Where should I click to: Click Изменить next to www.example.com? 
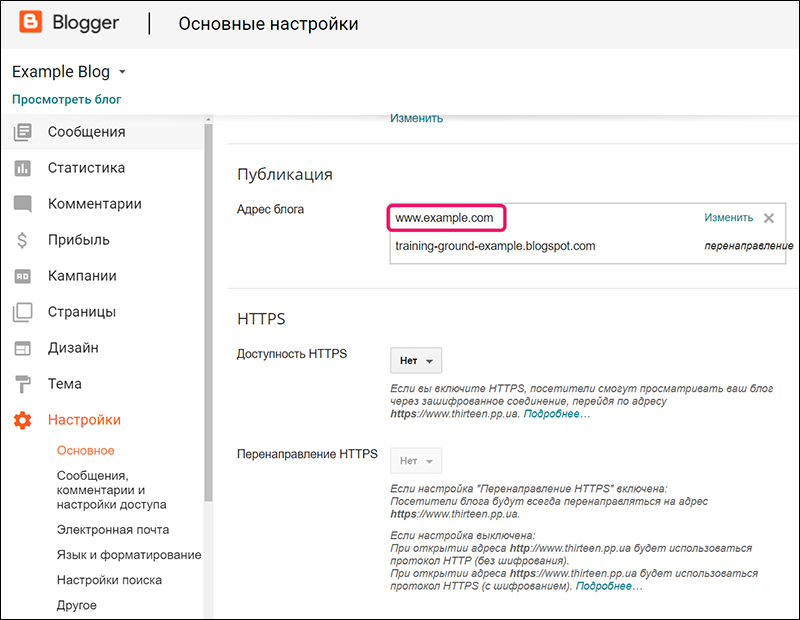pyautogui.click(x=728, y=218)
